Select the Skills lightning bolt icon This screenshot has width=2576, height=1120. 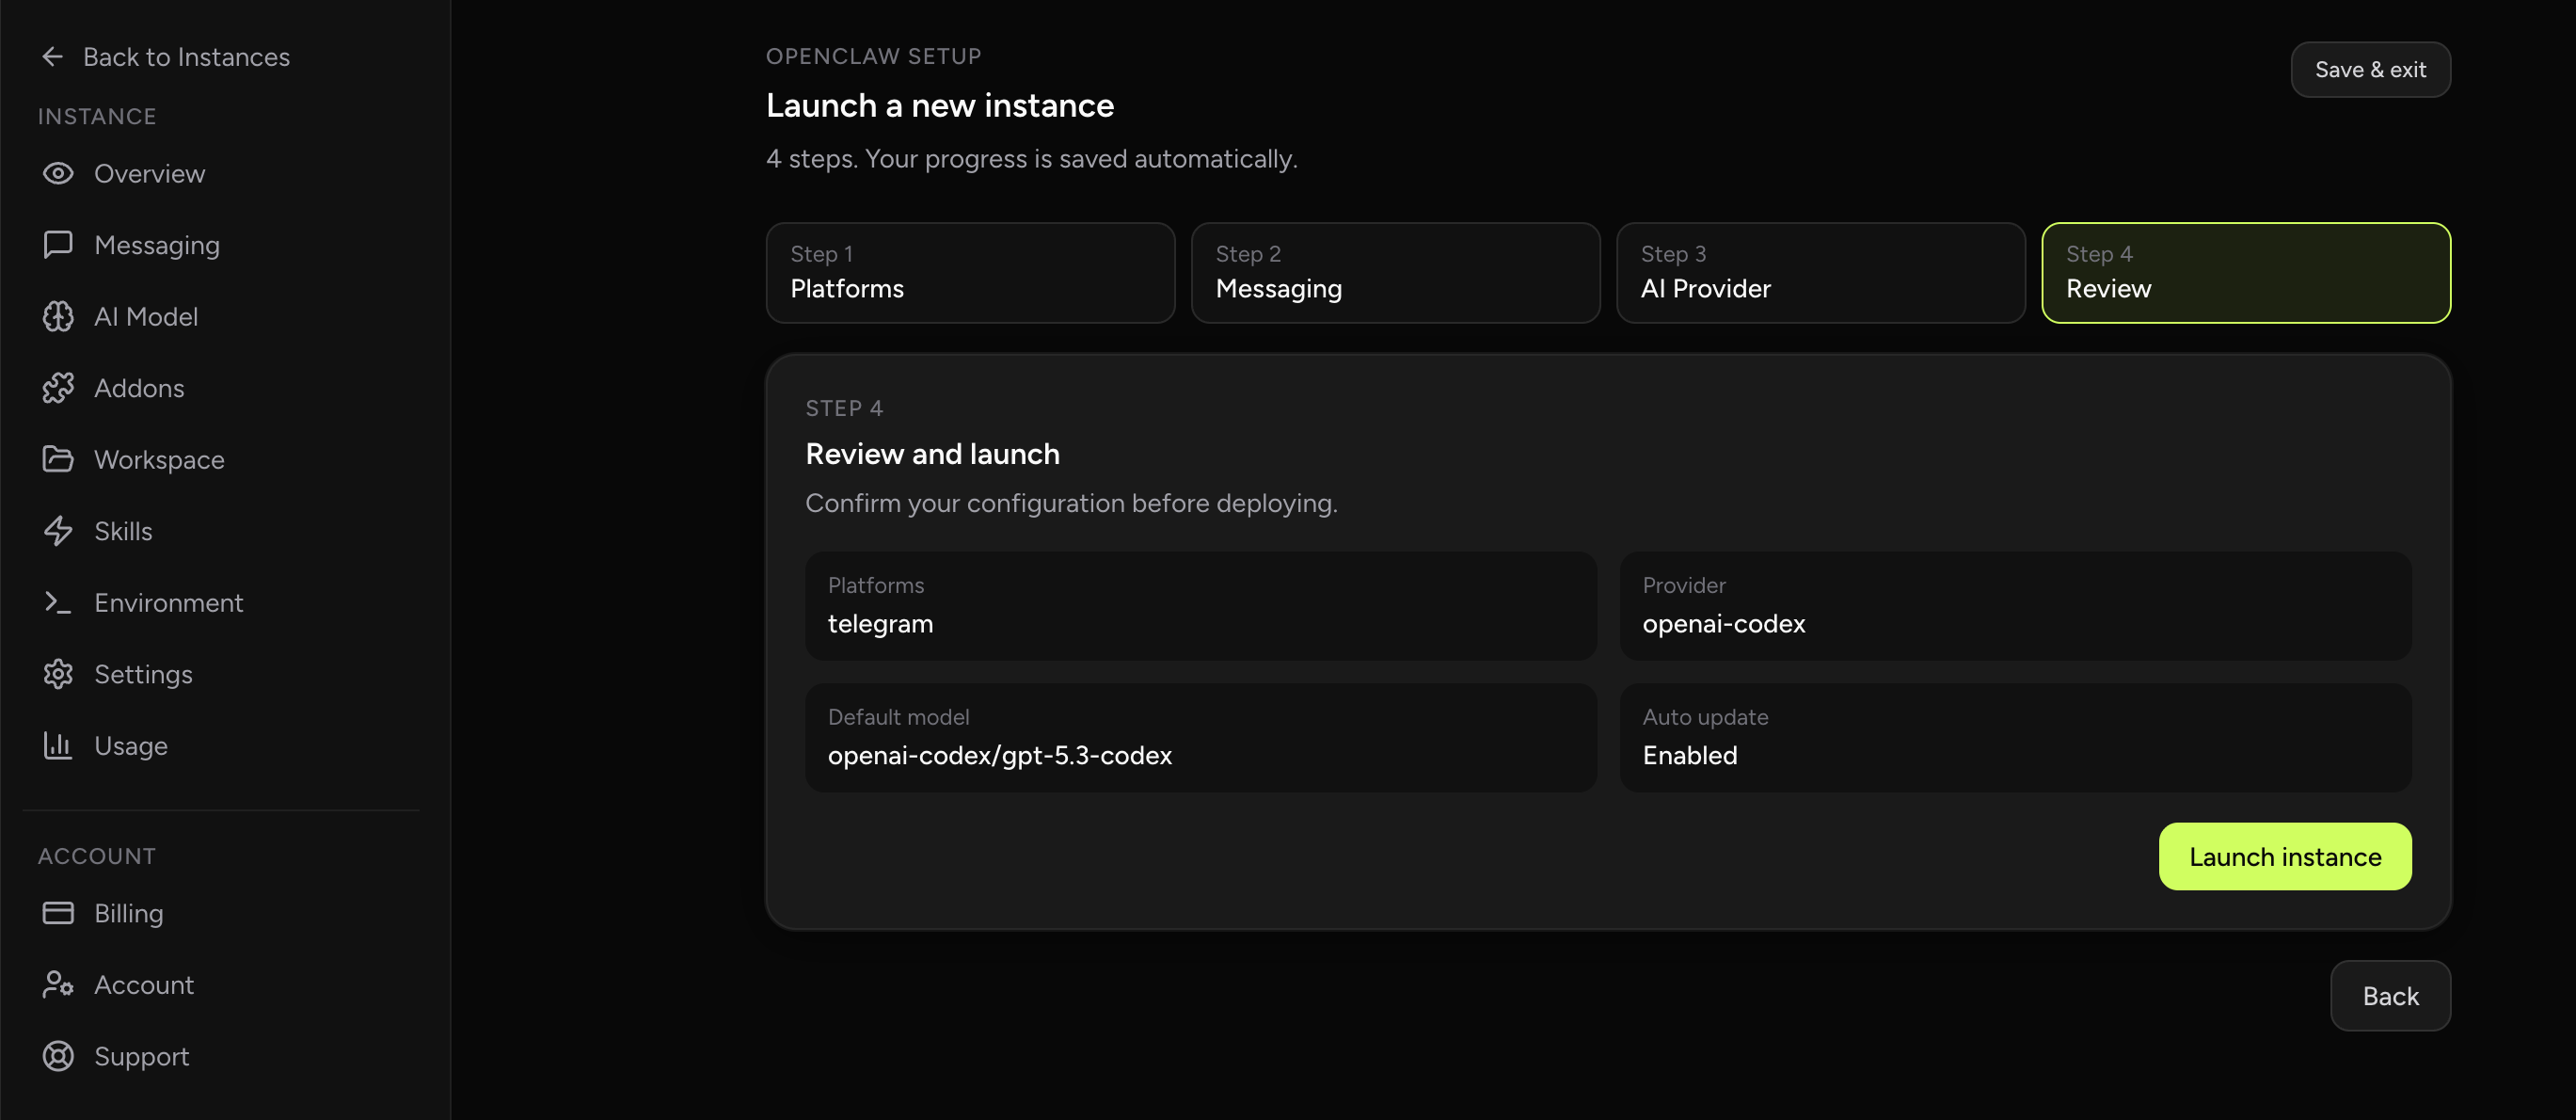click(x=58, y=531)
